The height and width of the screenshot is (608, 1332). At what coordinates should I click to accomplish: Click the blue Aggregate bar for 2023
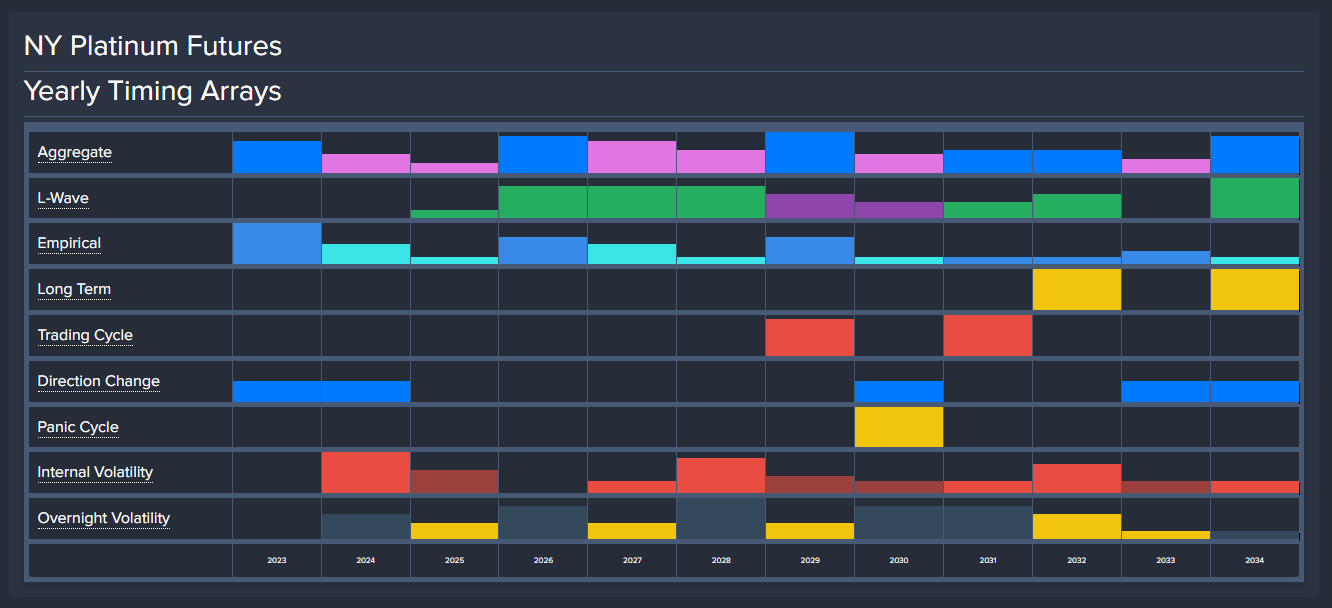tap(277, 157)
